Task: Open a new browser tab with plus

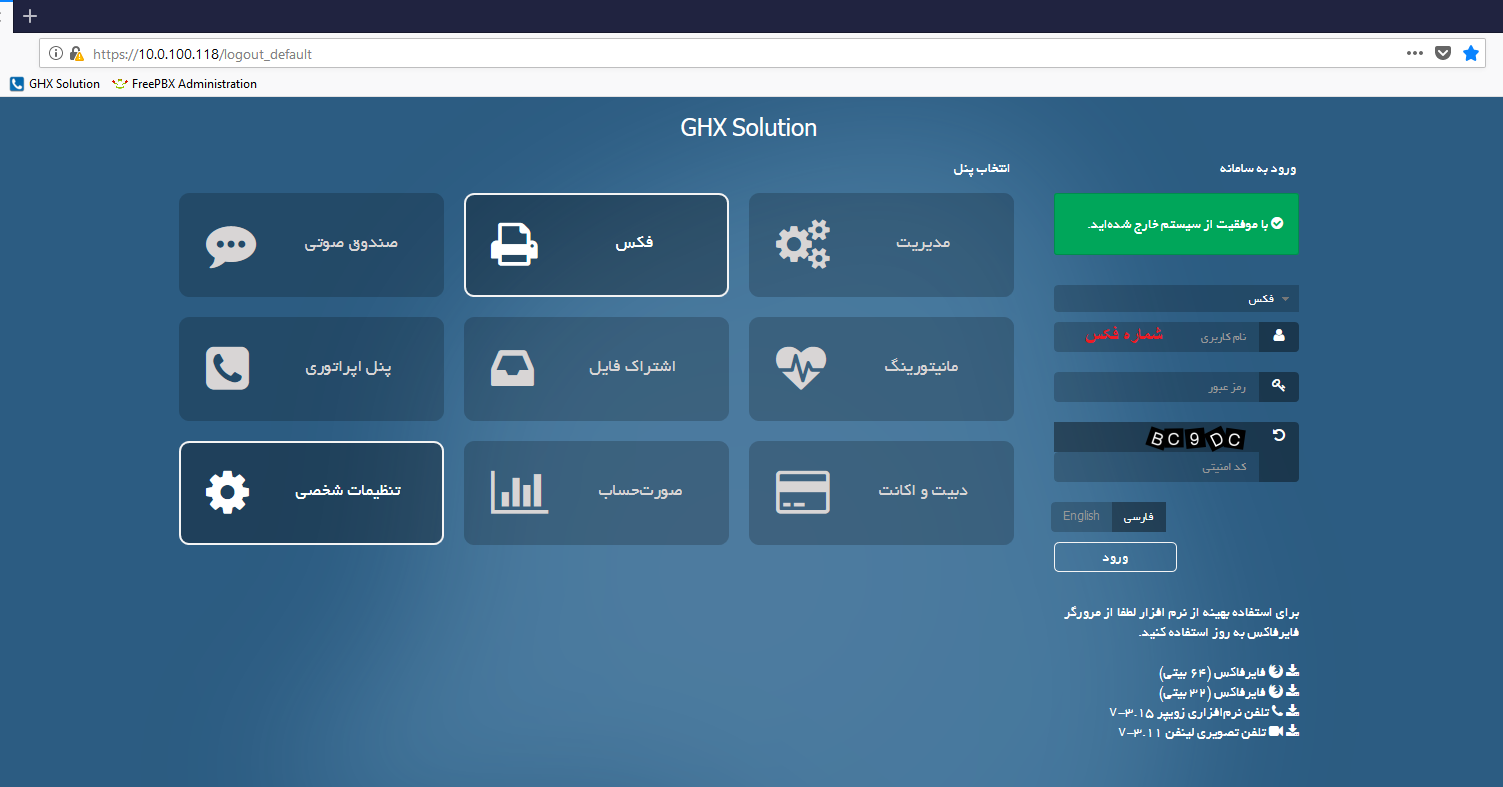Action: click(x=30, y=16)
